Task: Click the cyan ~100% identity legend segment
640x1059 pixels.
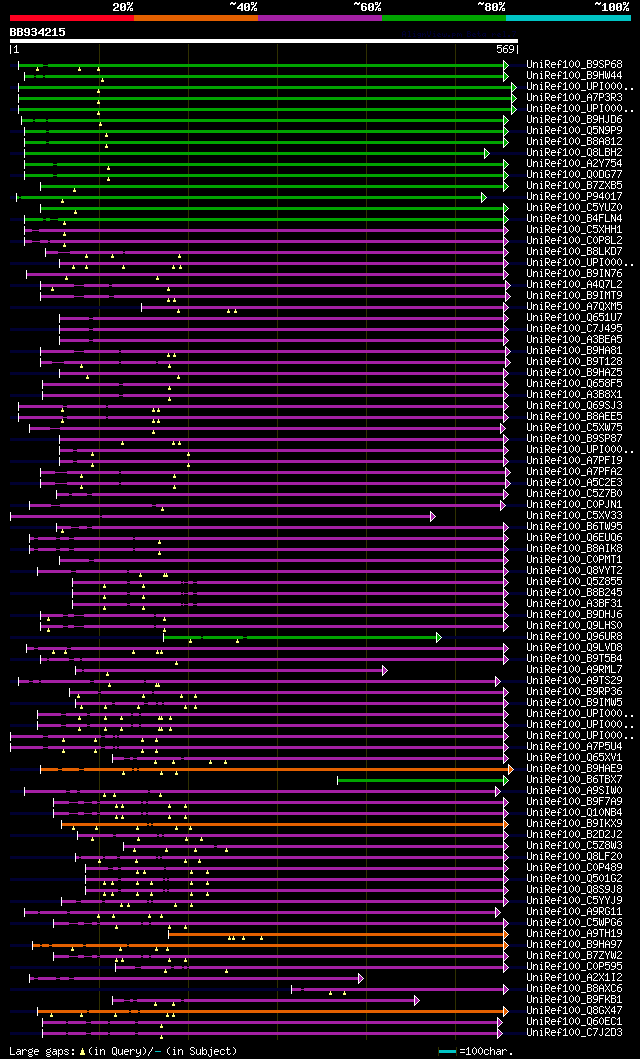Action: click(568, 18)
